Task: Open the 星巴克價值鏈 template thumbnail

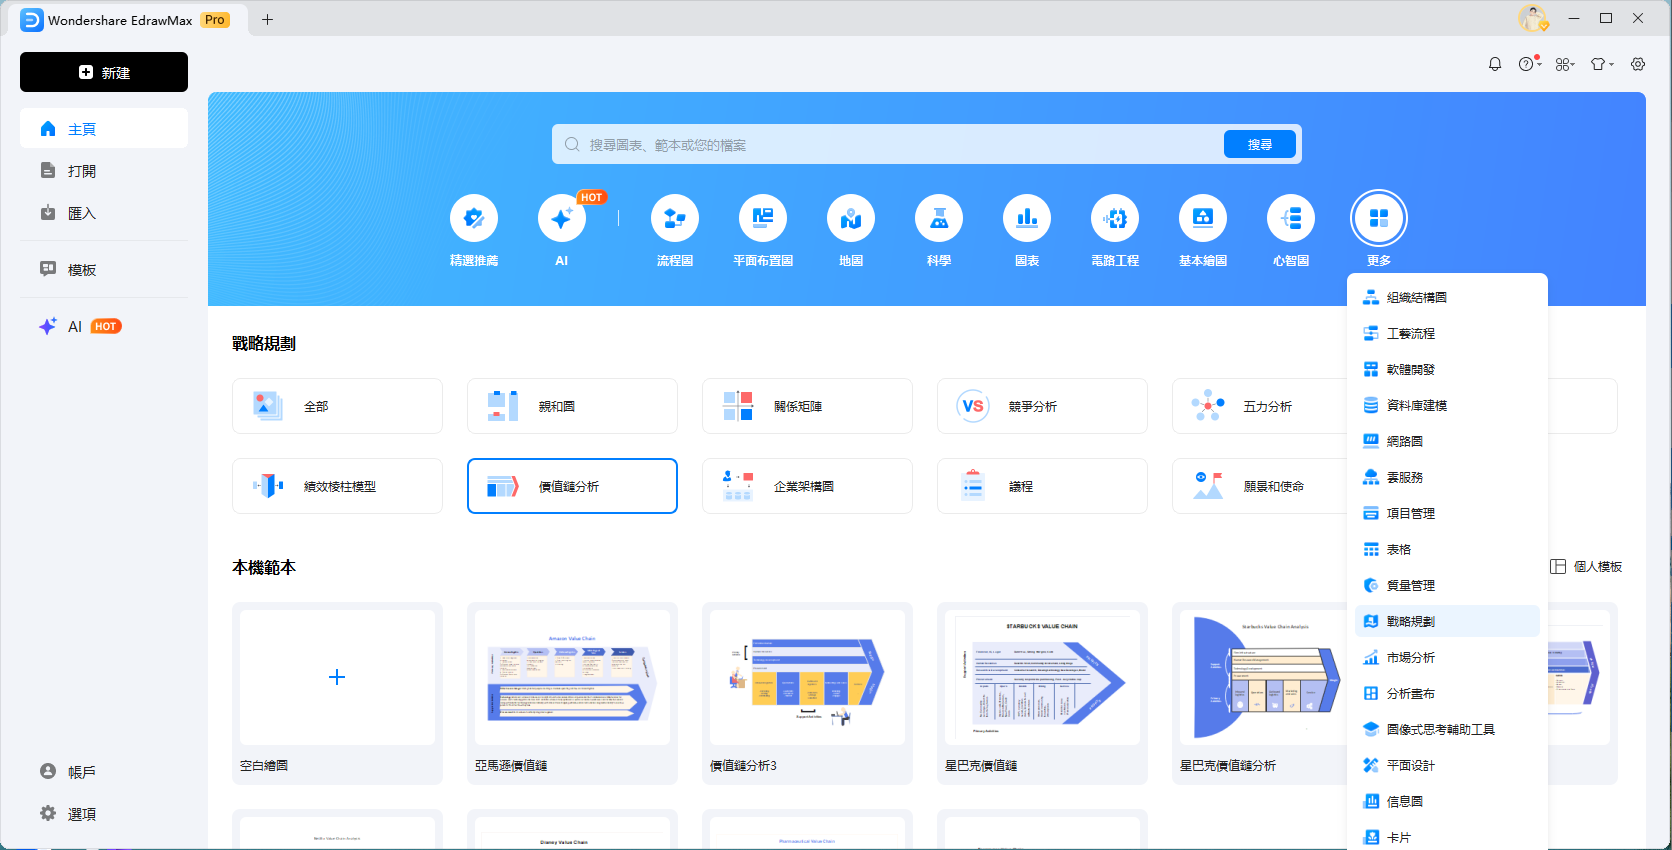Action: [1042, 678]
